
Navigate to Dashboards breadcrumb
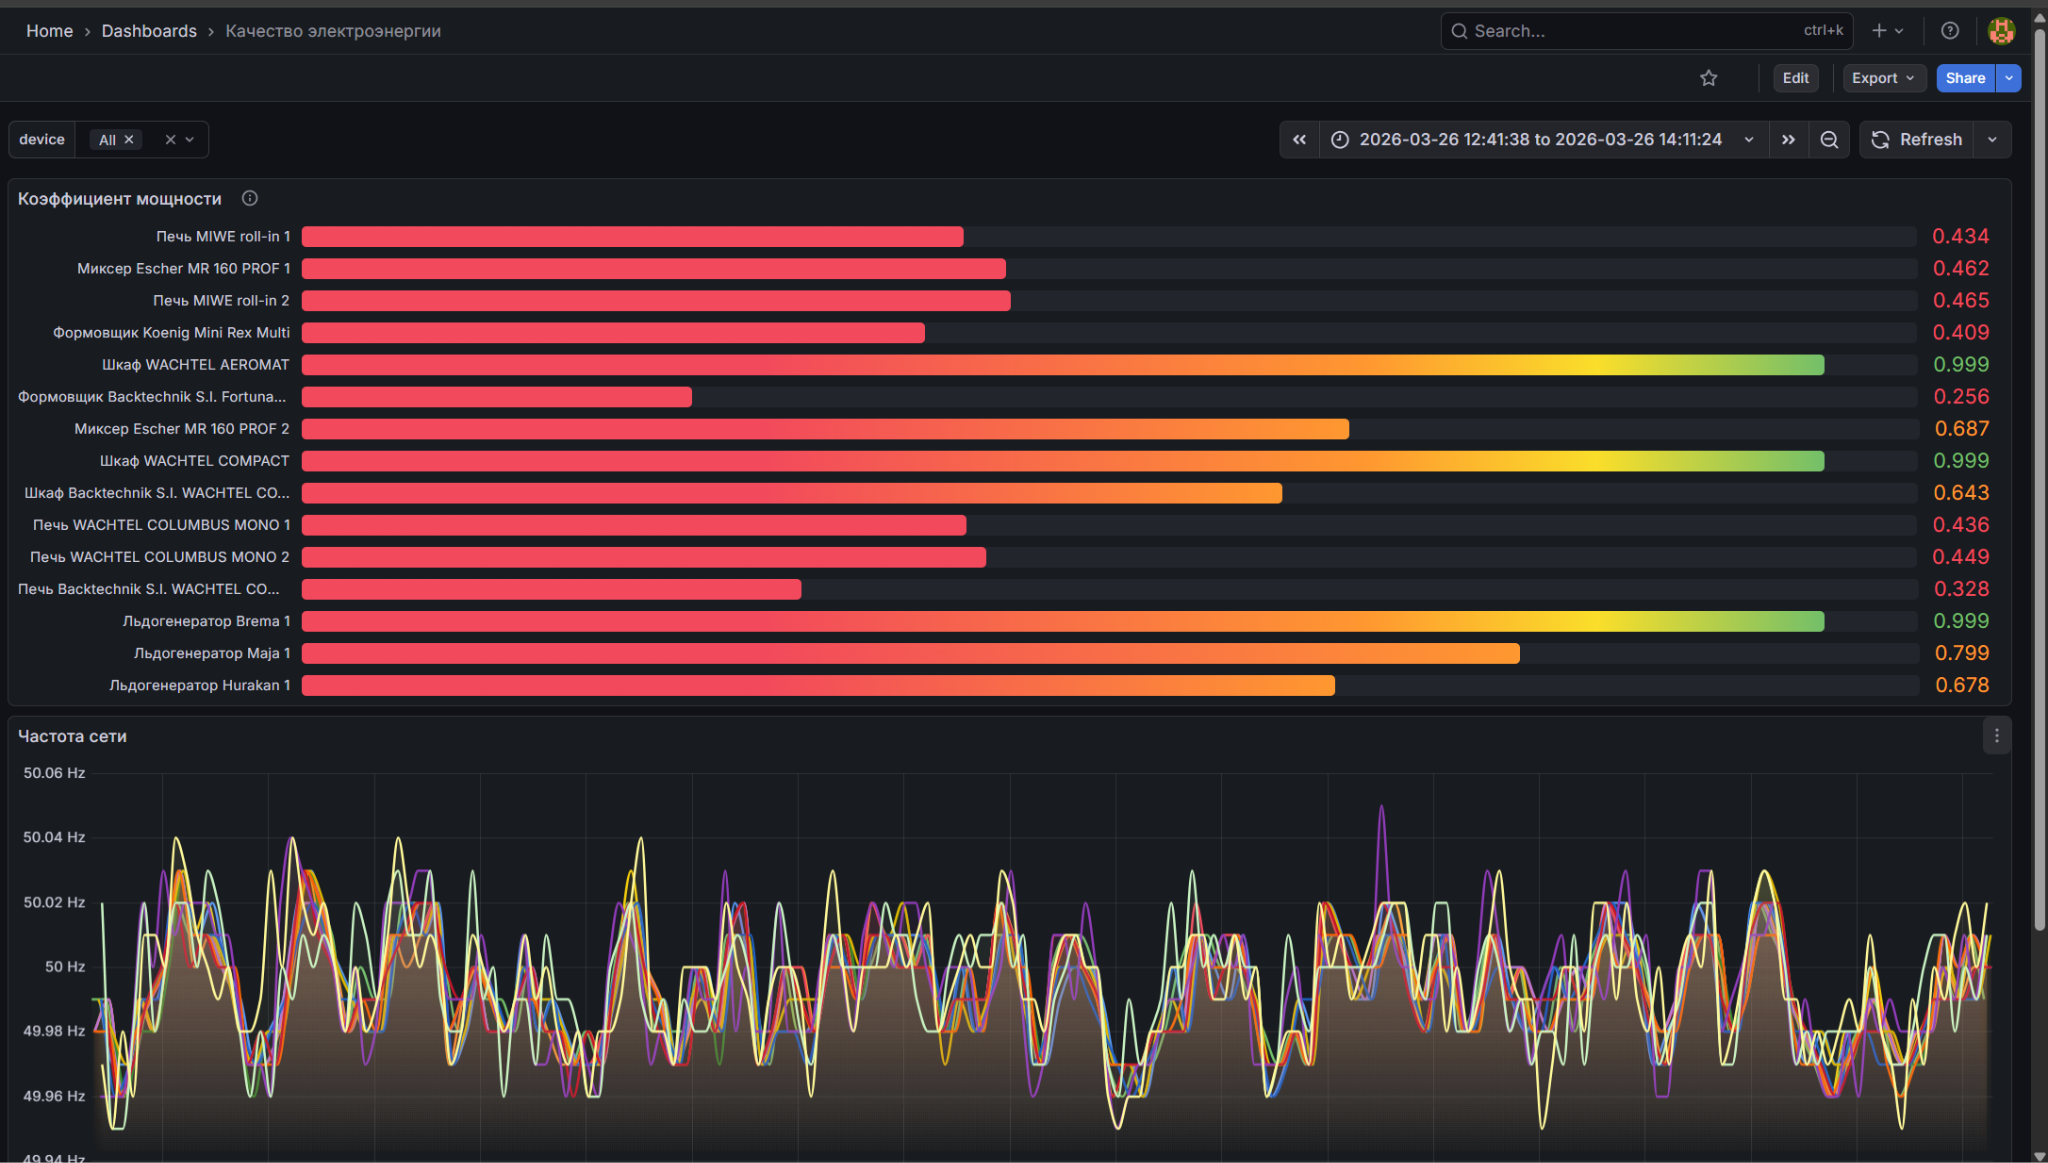(x=149, y=31)
